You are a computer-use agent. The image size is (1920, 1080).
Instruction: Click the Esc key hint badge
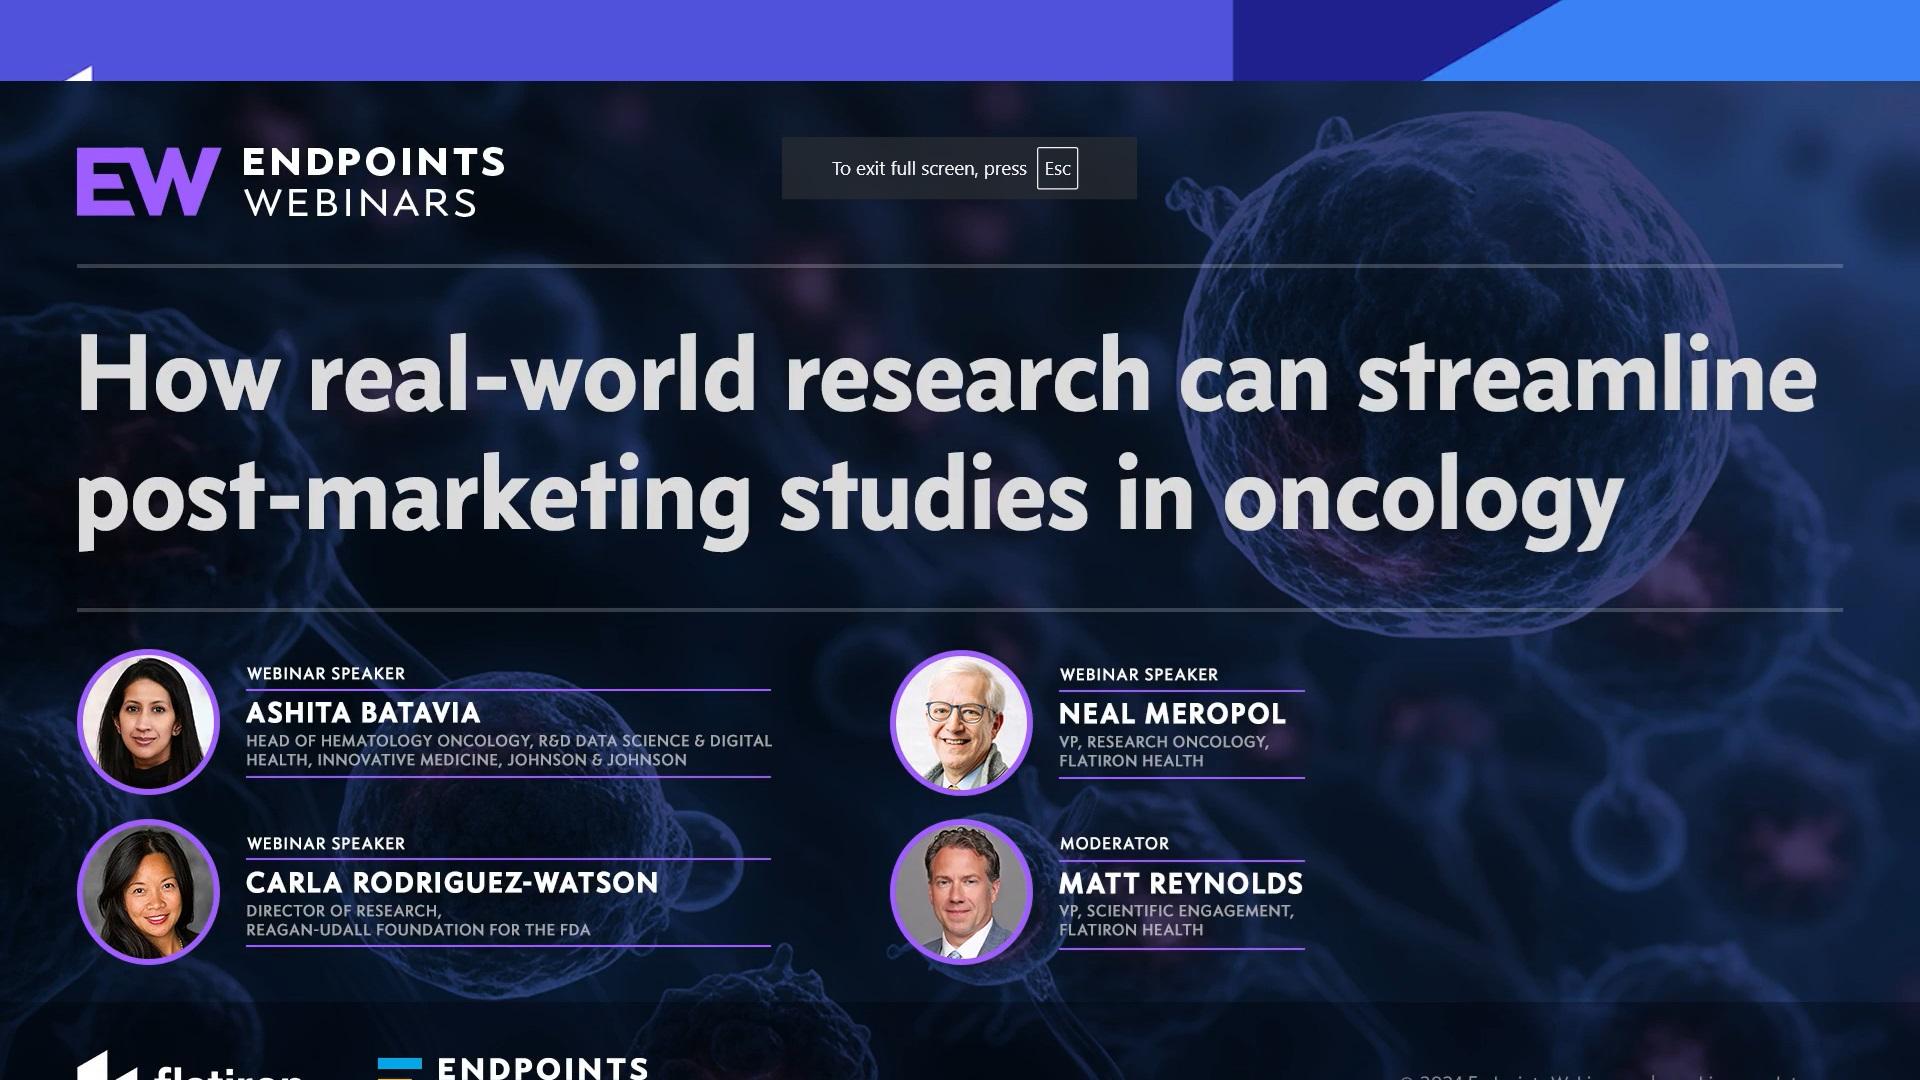pyautogui.click(x=1057, y=168)
